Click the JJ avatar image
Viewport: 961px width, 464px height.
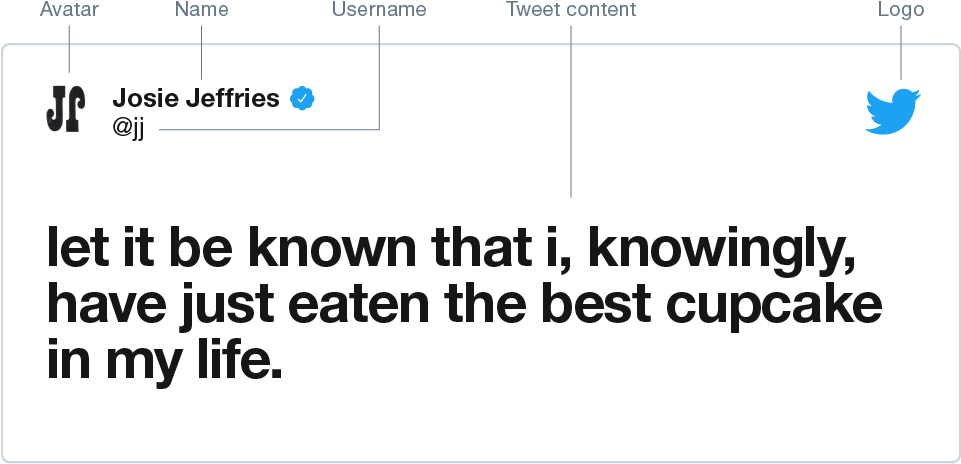coord(66,109)
